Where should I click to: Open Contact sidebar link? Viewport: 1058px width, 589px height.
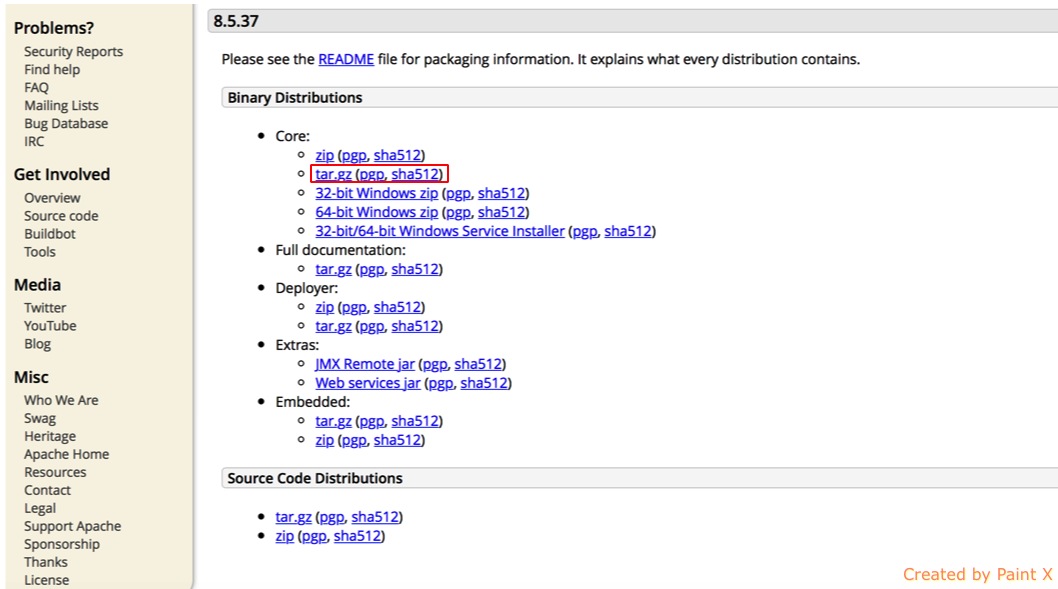coord(47,490)
